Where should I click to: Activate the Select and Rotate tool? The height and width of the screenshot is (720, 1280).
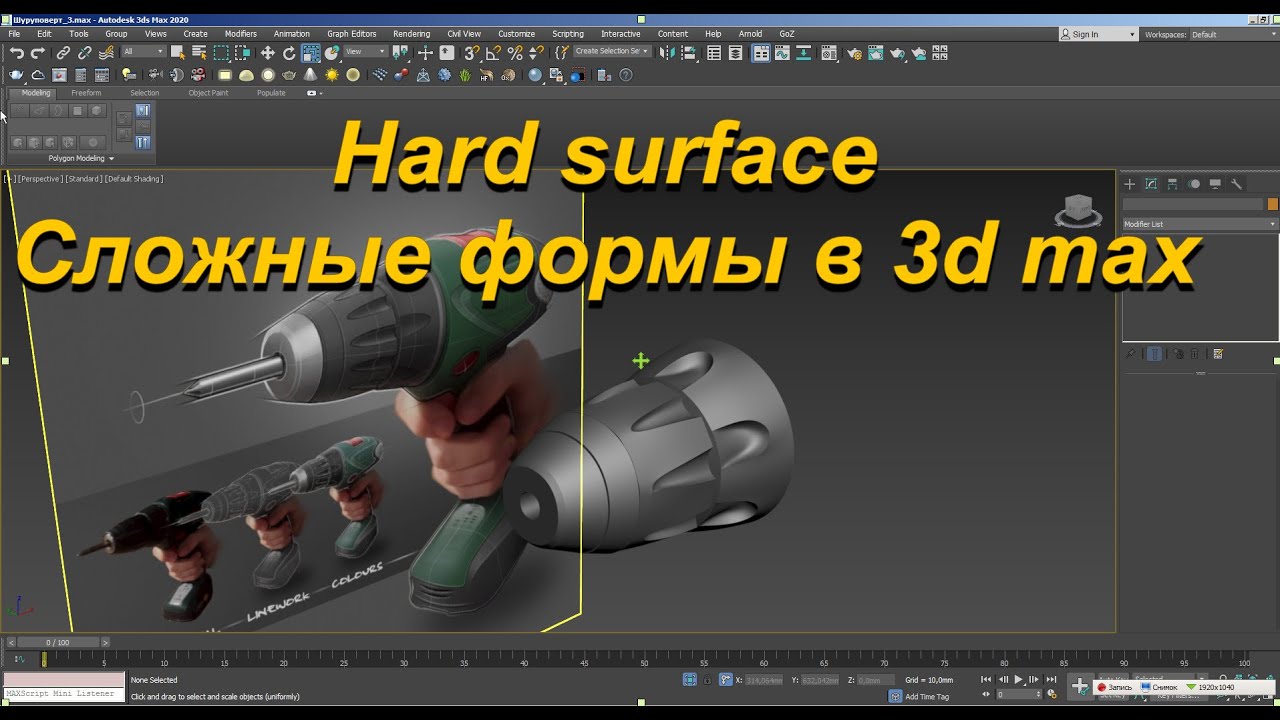[x=289, y=53]
